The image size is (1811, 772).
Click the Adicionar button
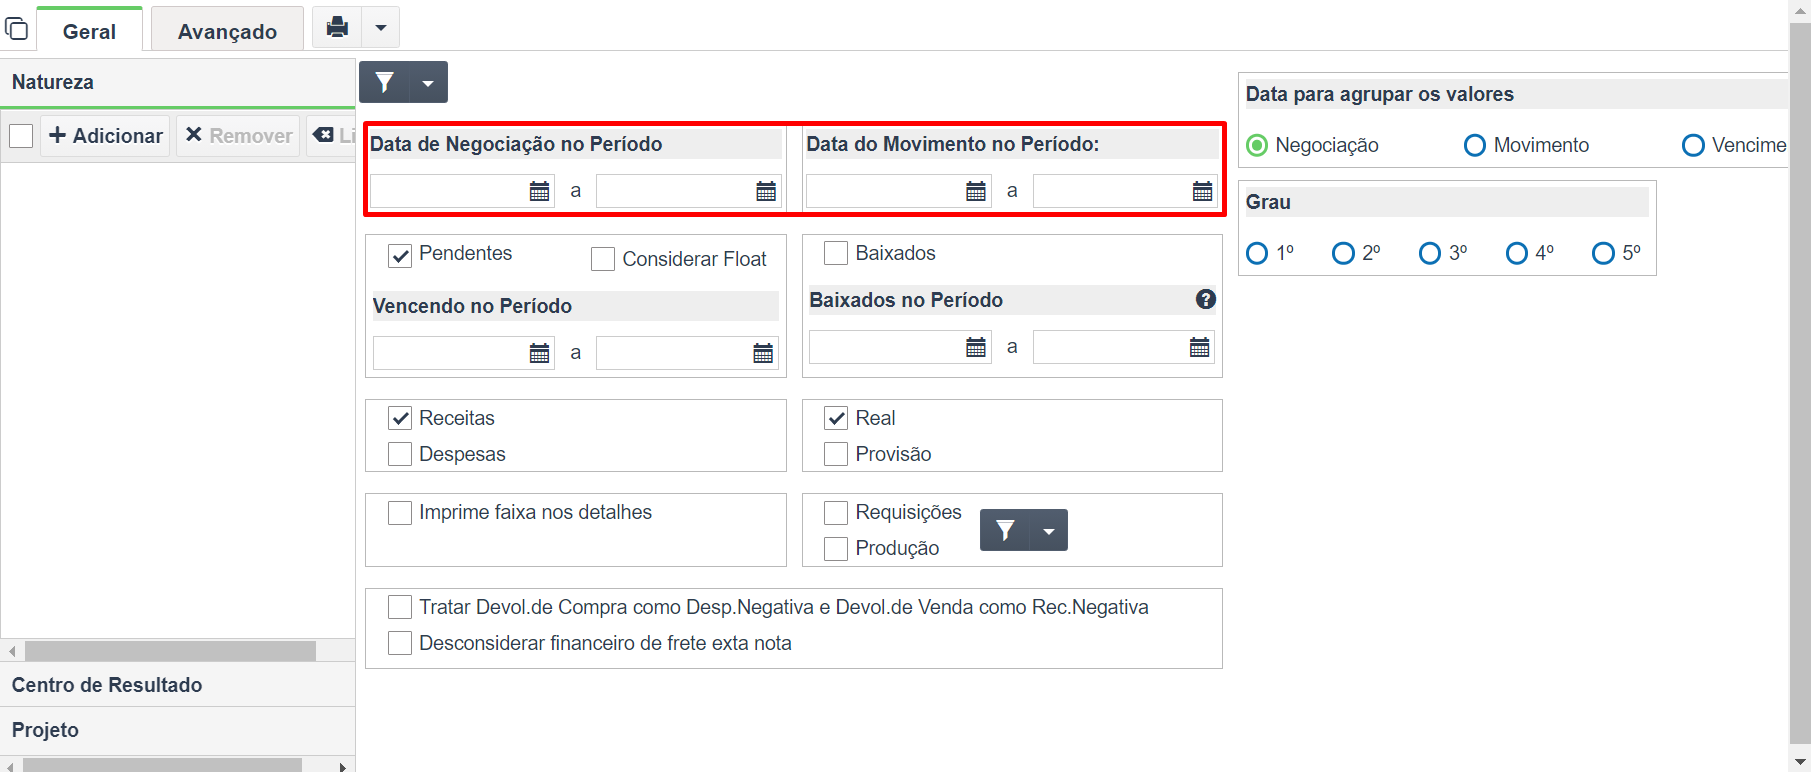(106, 135)
